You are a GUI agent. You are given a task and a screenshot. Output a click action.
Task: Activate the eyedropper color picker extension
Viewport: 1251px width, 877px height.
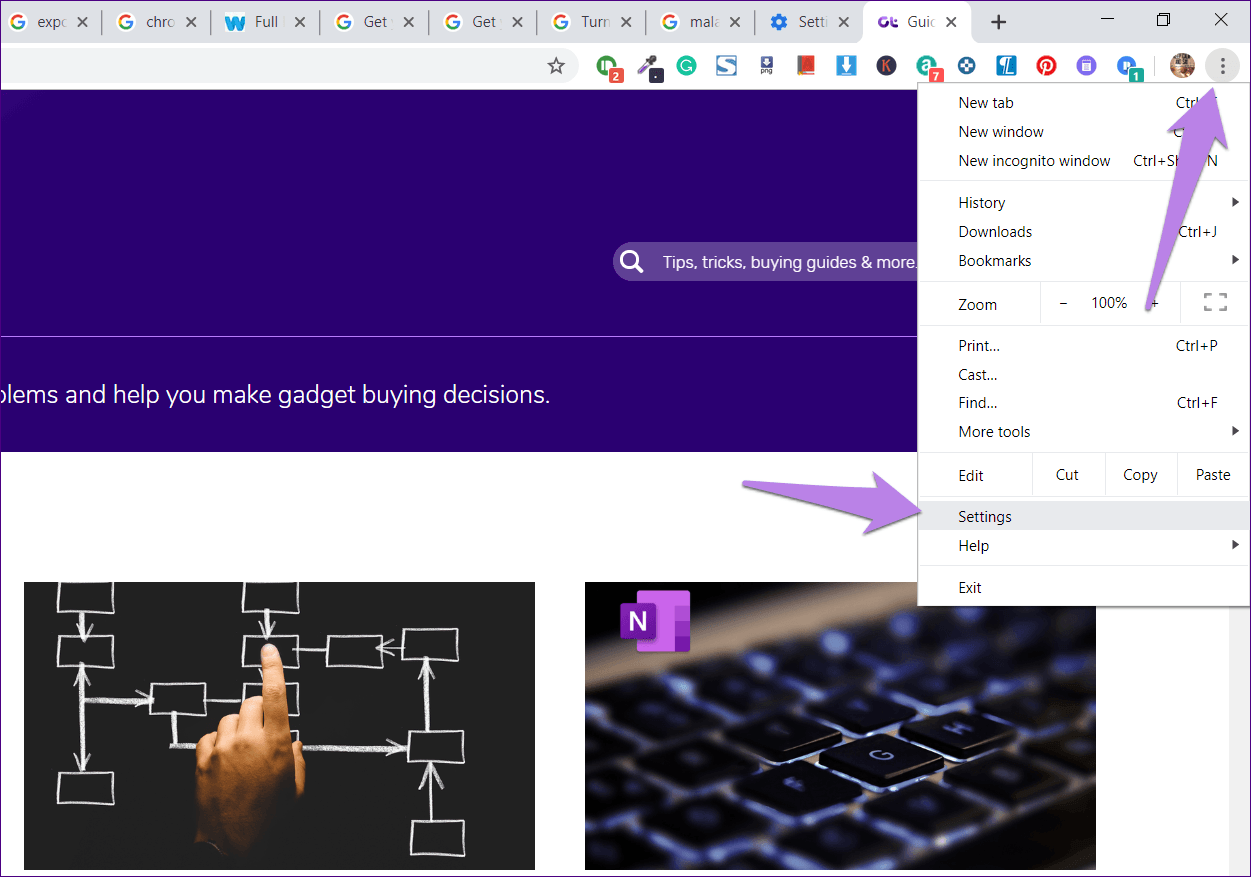(648, 67)
